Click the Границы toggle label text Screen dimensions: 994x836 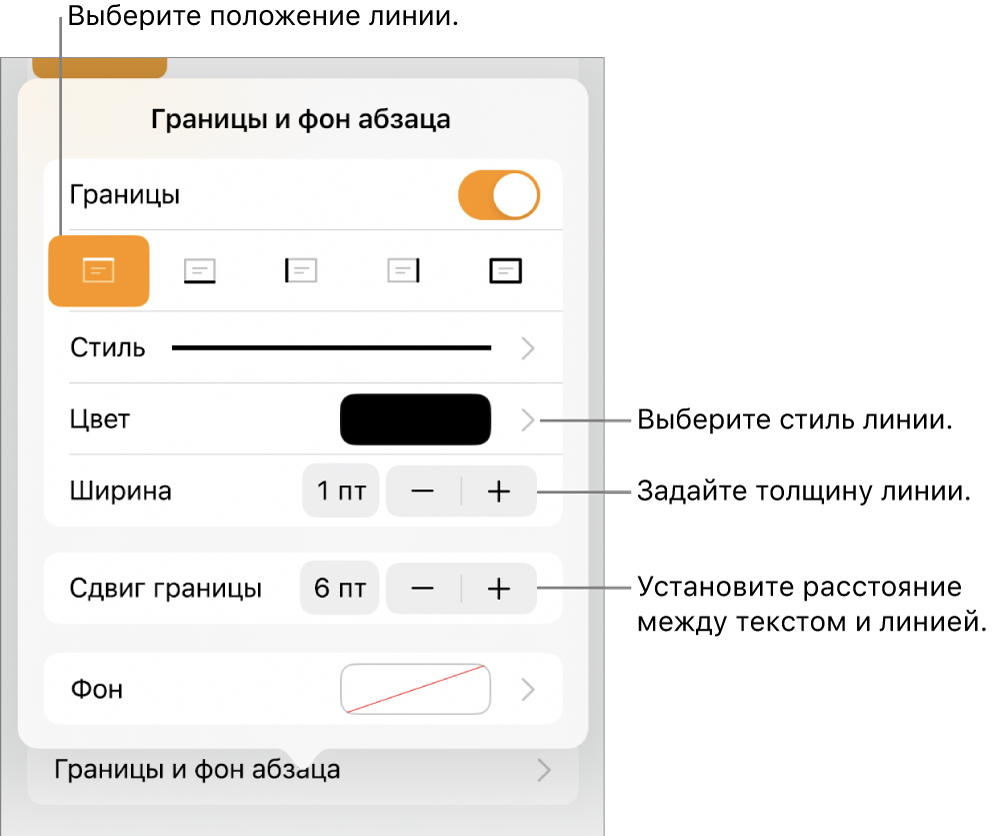point(125,195)
